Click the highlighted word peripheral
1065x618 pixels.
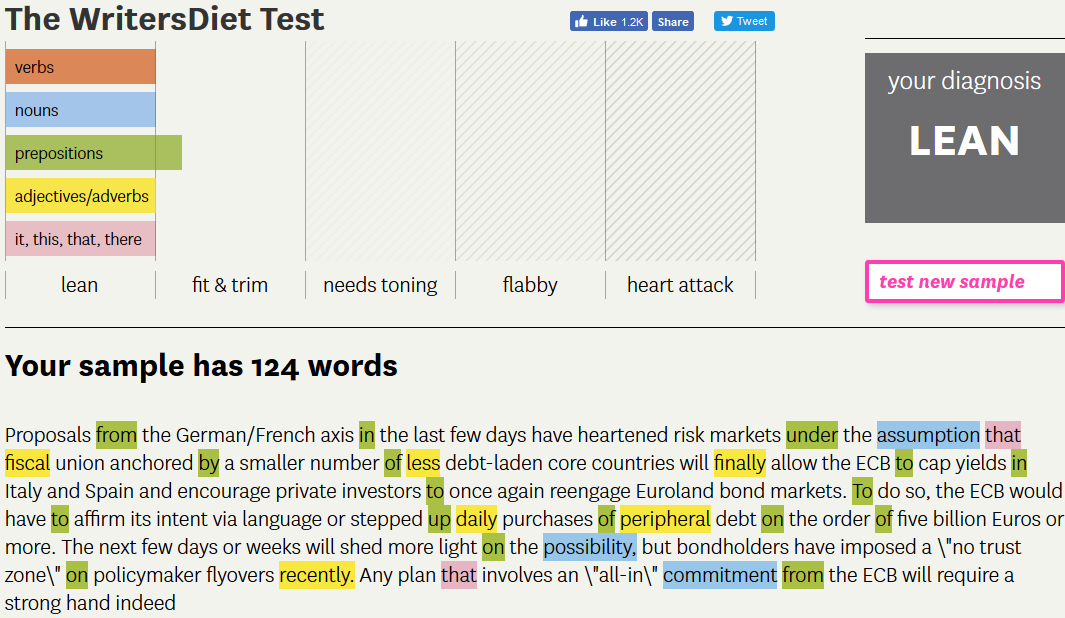(x=665, y=519)
